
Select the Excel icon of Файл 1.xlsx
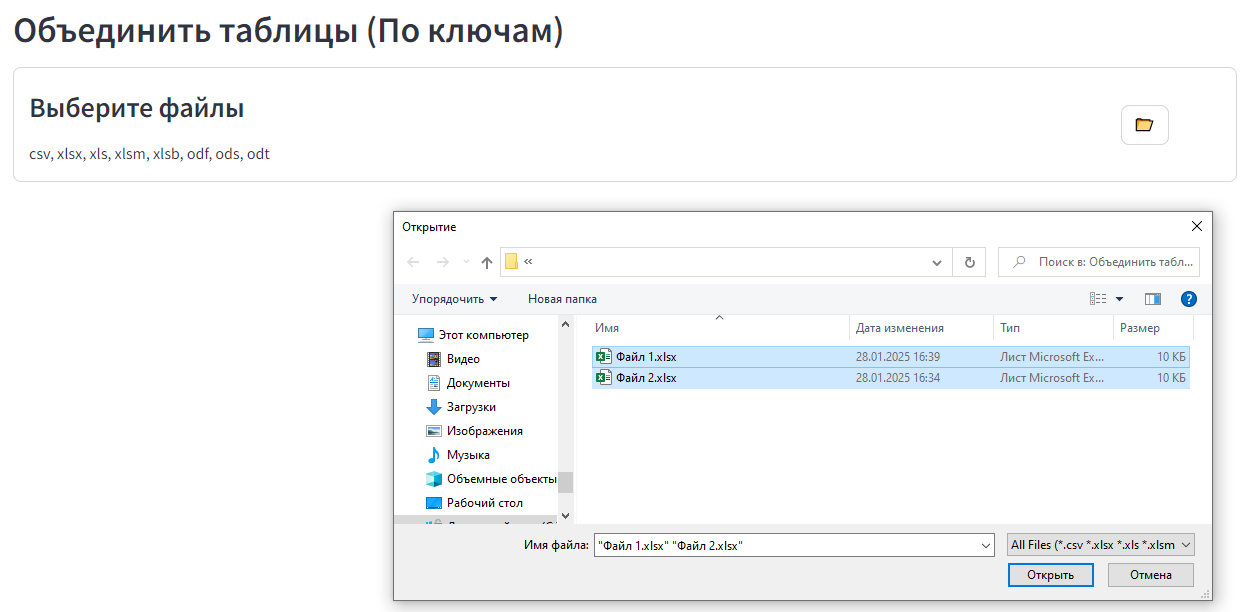(x=604, y=357)
